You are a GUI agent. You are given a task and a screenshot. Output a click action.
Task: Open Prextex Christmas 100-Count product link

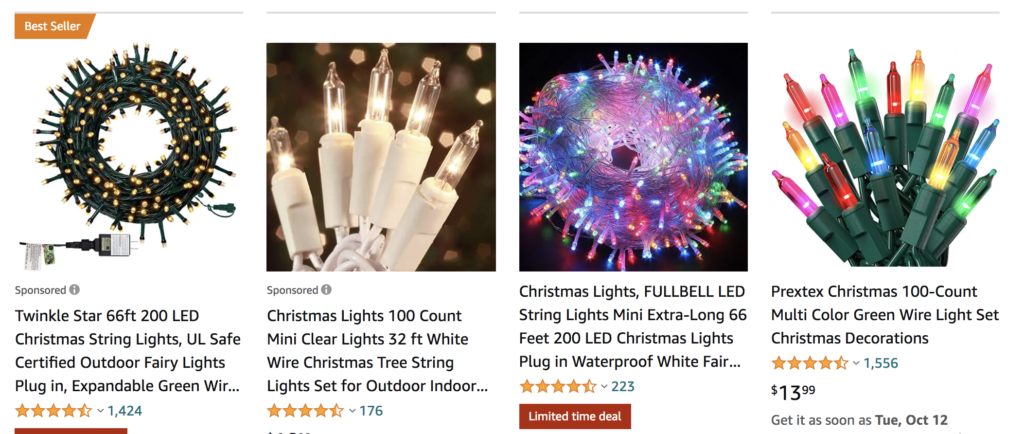[x=884, y=314]
